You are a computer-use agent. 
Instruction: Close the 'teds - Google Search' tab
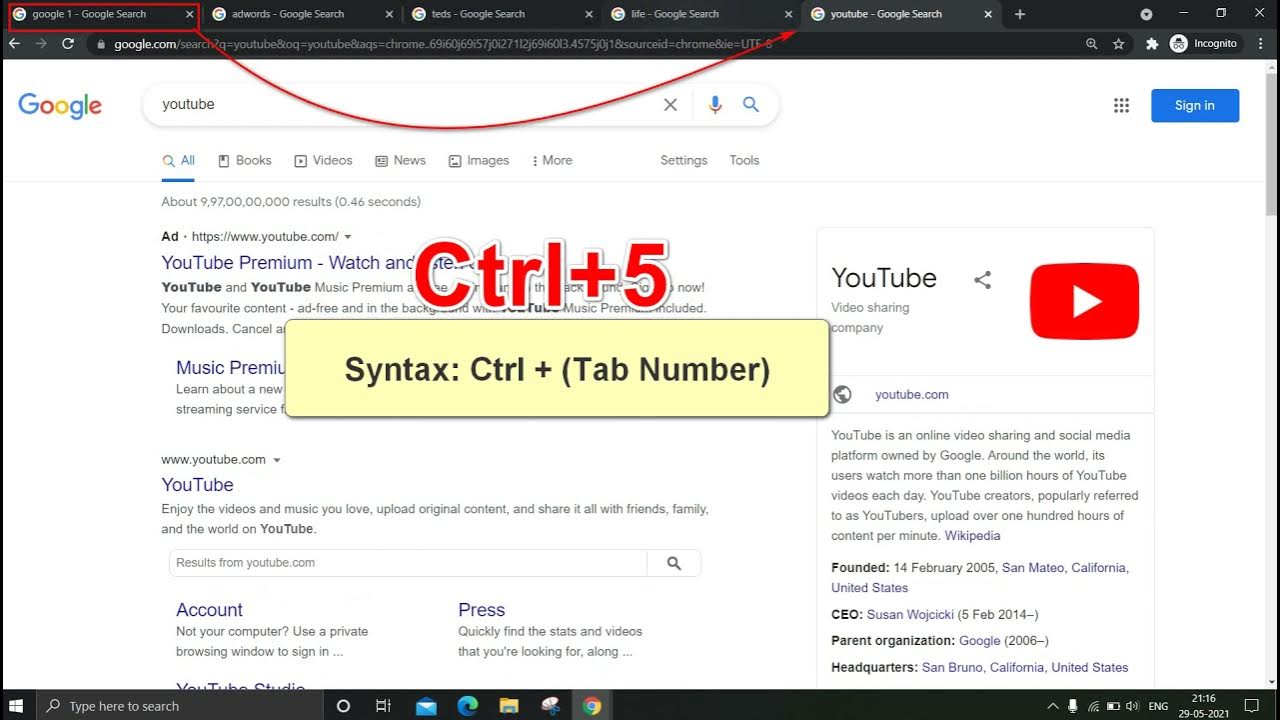coord(589,15)
